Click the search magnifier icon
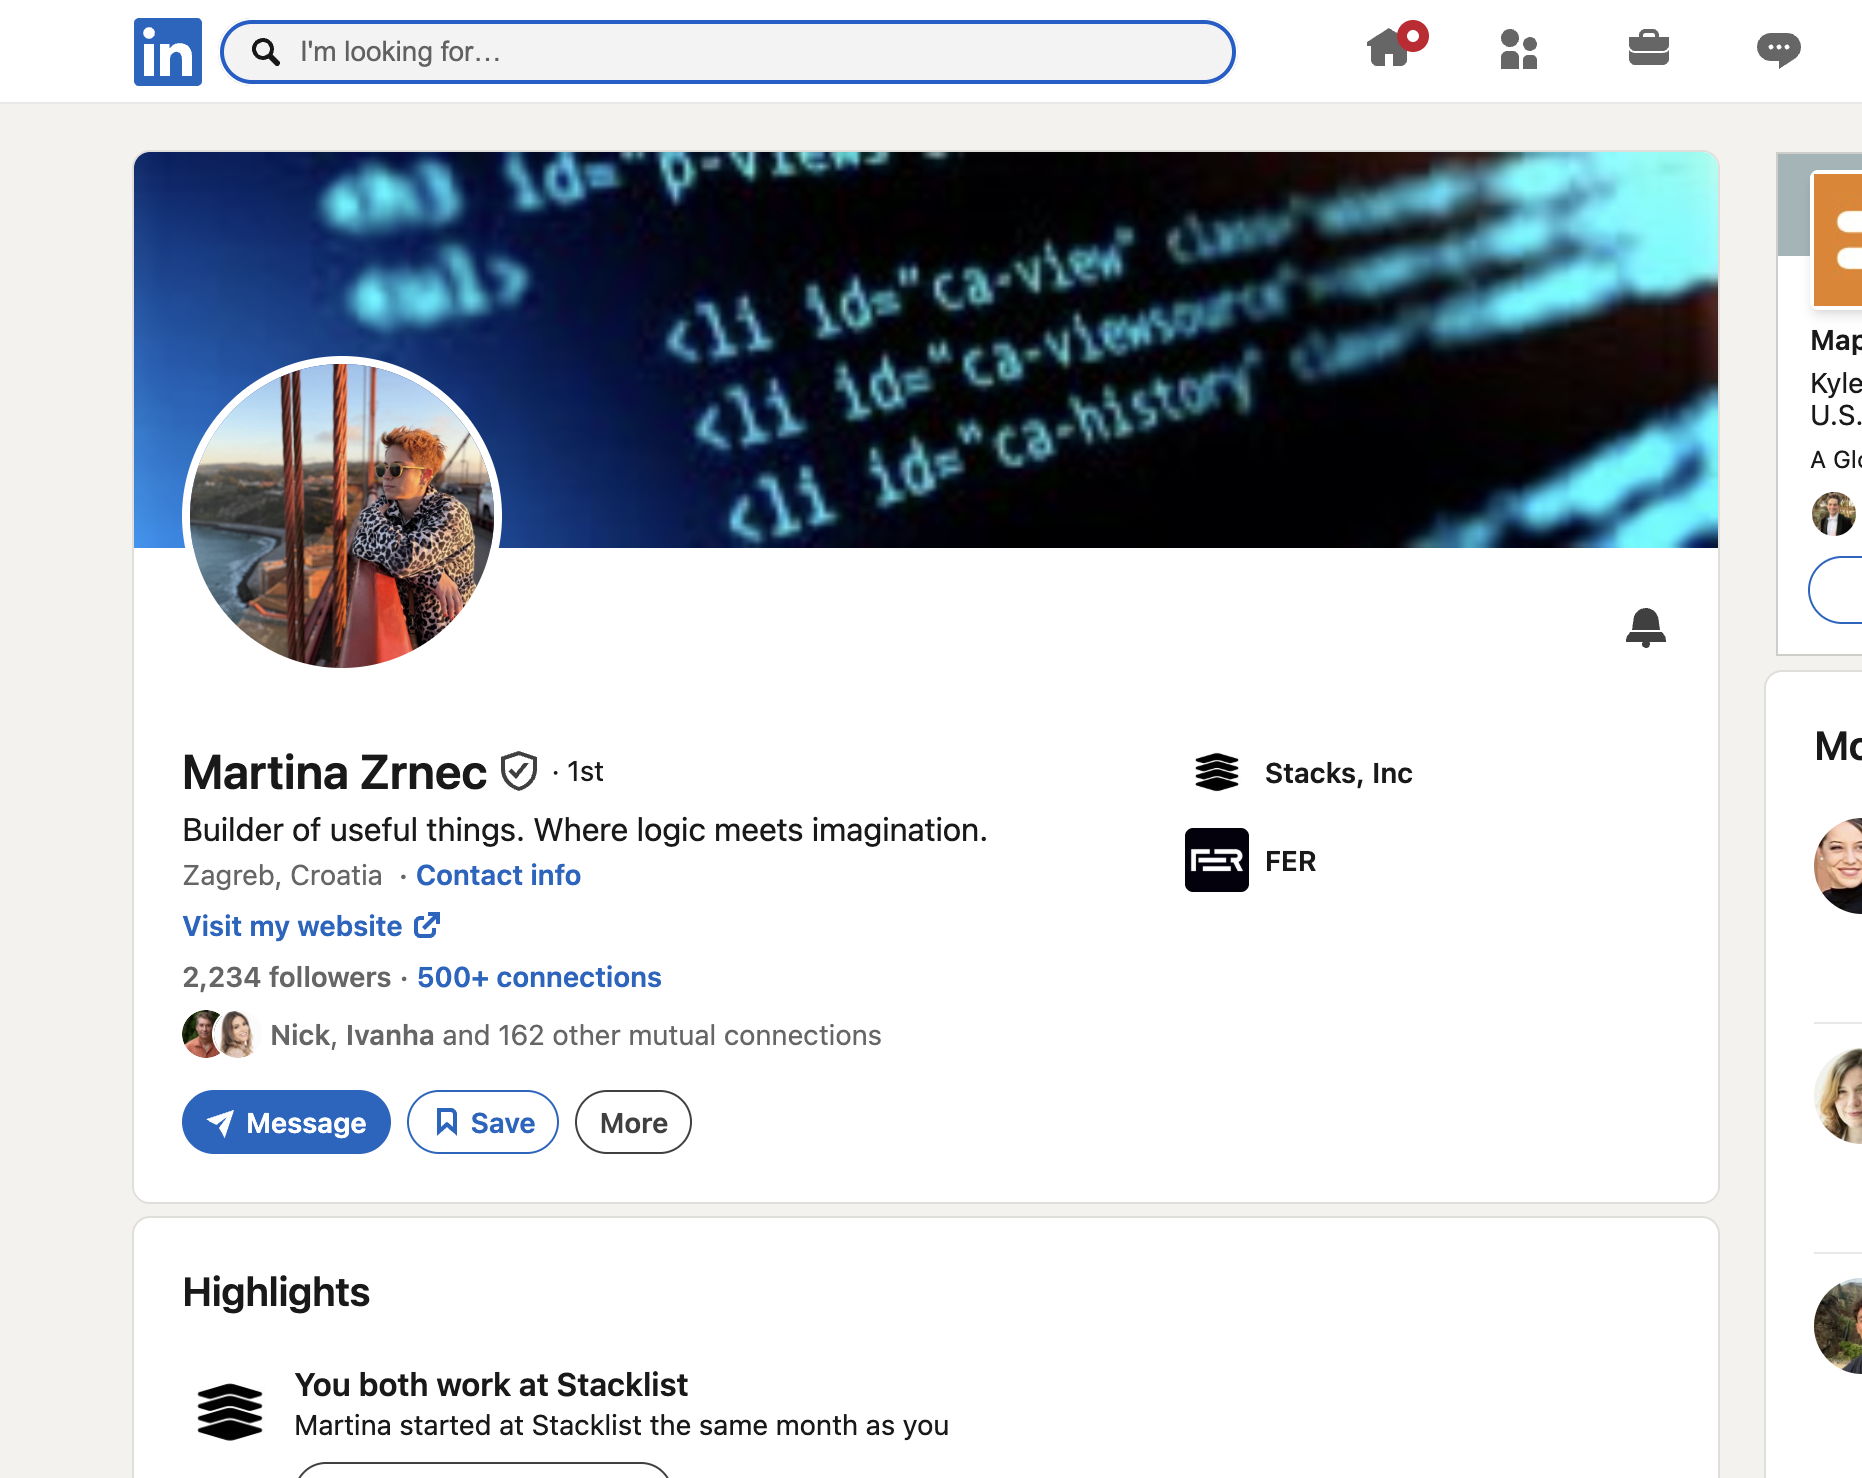Screen dimensions: 1862x1478 coord(265,52)
